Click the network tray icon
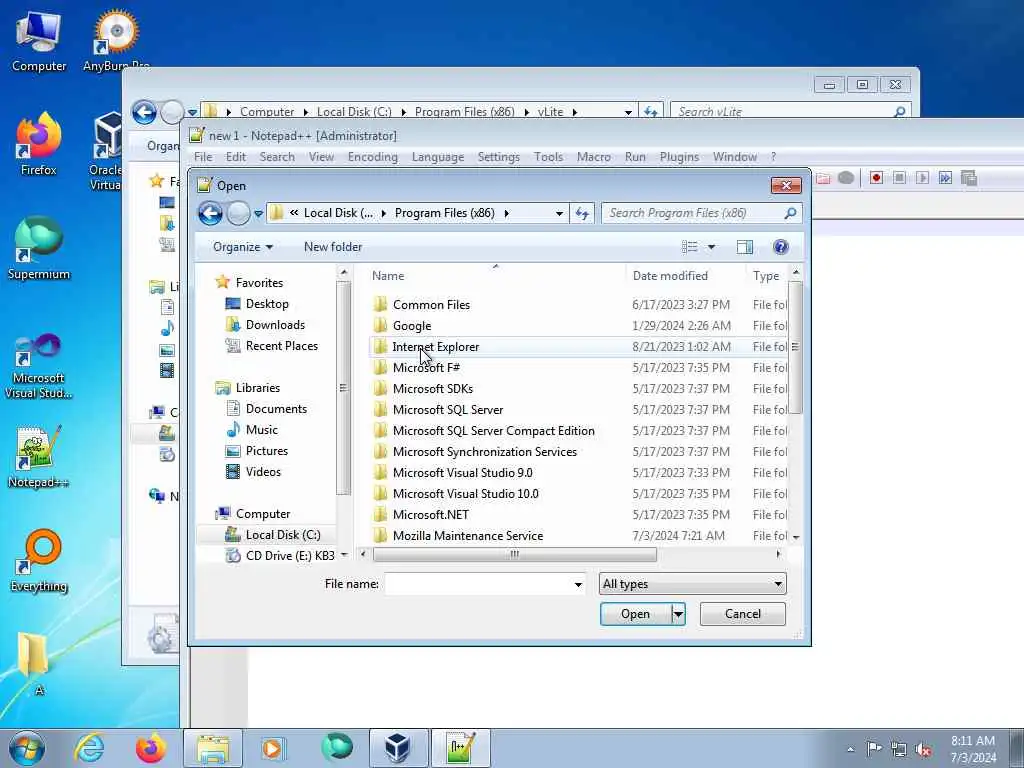1024x768 pixels. (899, 749)
